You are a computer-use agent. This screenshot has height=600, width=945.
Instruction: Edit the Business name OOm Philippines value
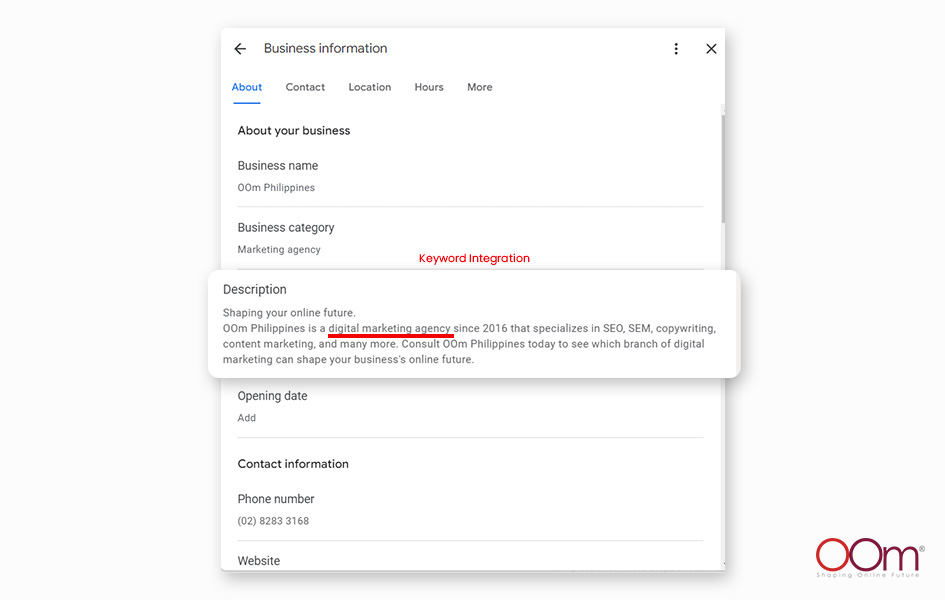click(276, 188)
